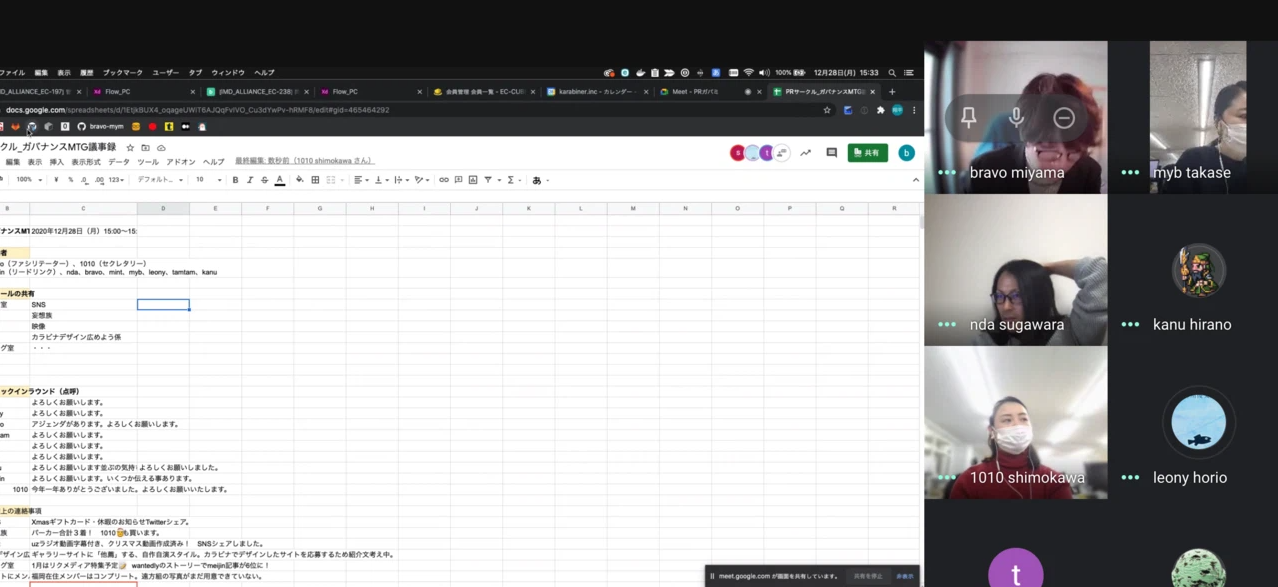Mute bravo miyama with the microphone icon
The width and height of the screenshot is (1278, 587).
point(1016,117)
